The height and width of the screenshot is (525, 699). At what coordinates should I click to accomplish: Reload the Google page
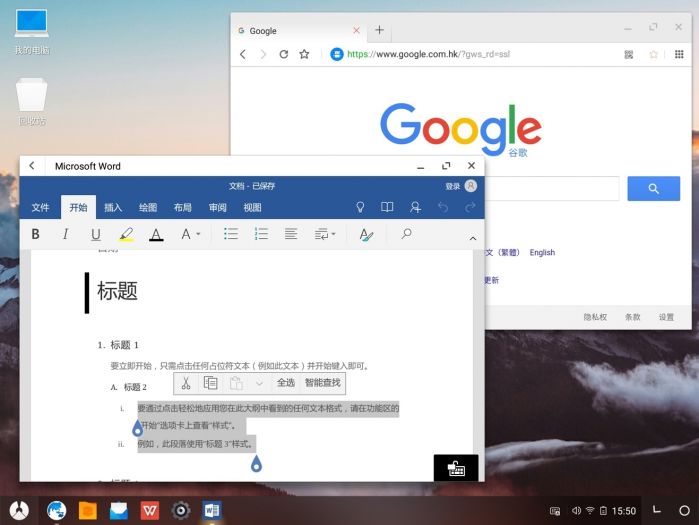click(x=284, y=54)
